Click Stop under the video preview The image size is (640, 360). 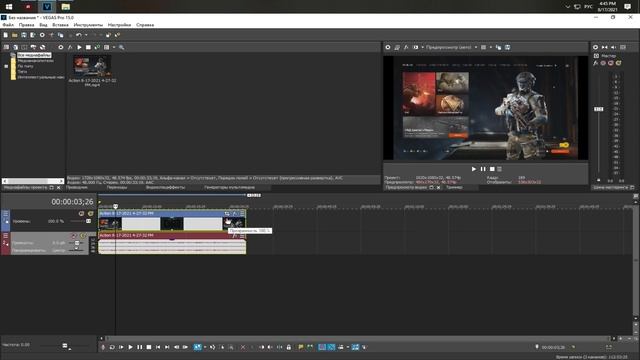(492, 169)
